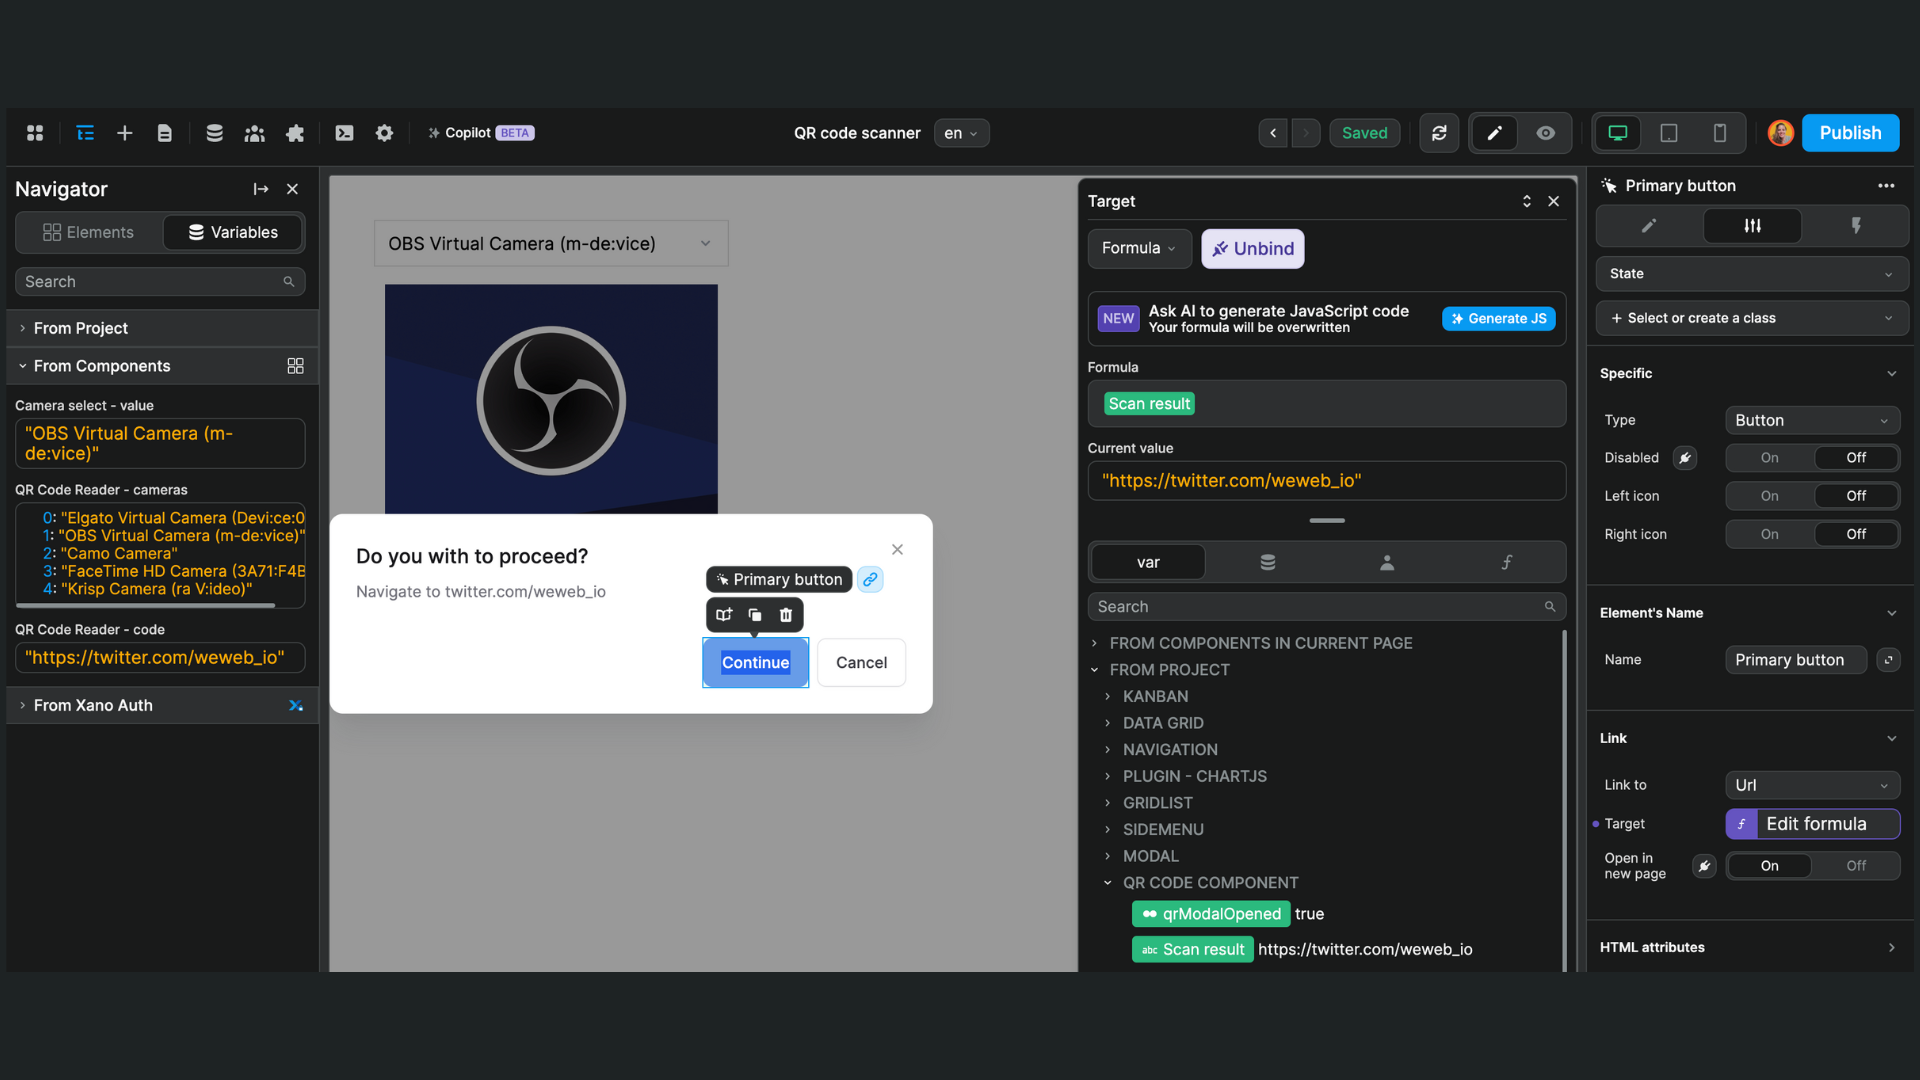1920x1080 pixels.
Task: Switch to Elements tab in Navigator
Action: point(89,232)
